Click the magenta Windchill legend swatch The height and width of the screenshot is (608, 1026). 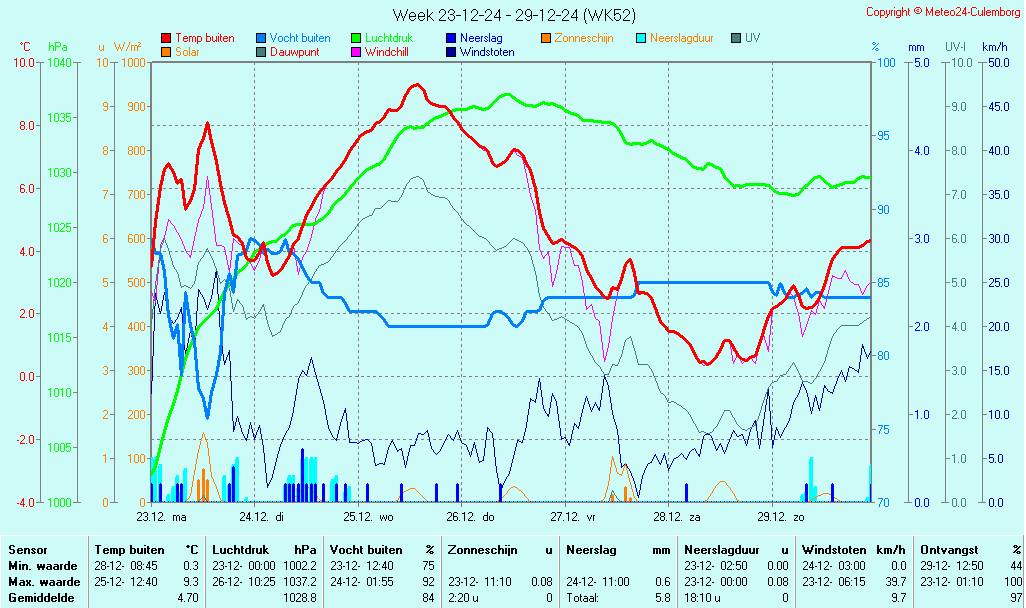[x=356, y=52]
